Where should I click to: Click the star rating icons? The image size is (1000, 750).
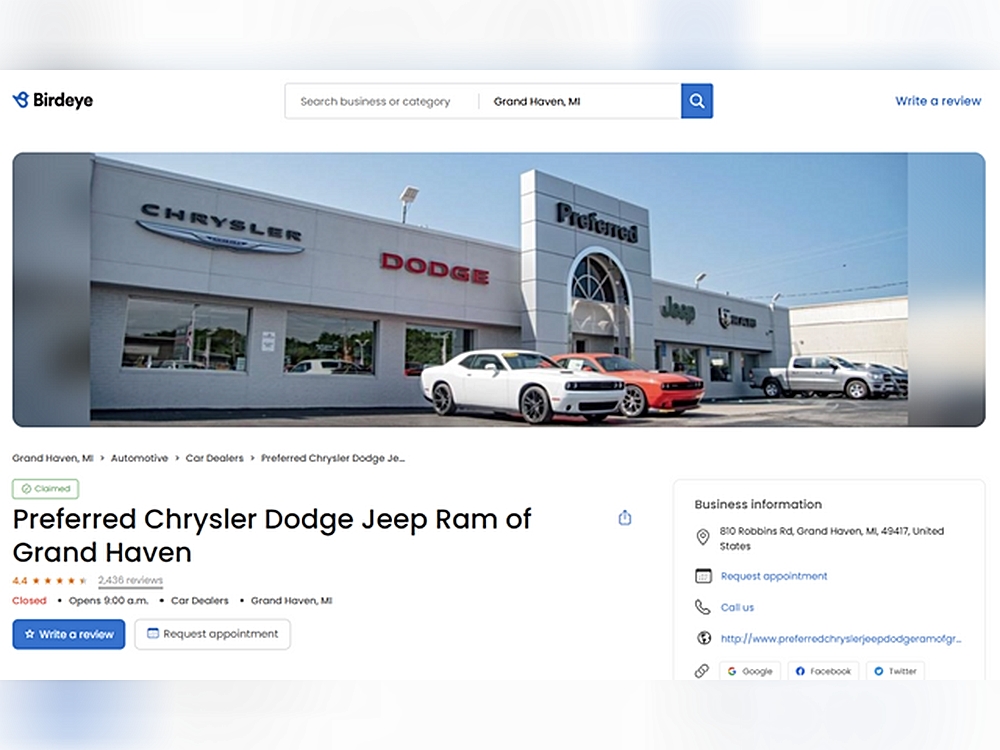(x=60, y=580)
